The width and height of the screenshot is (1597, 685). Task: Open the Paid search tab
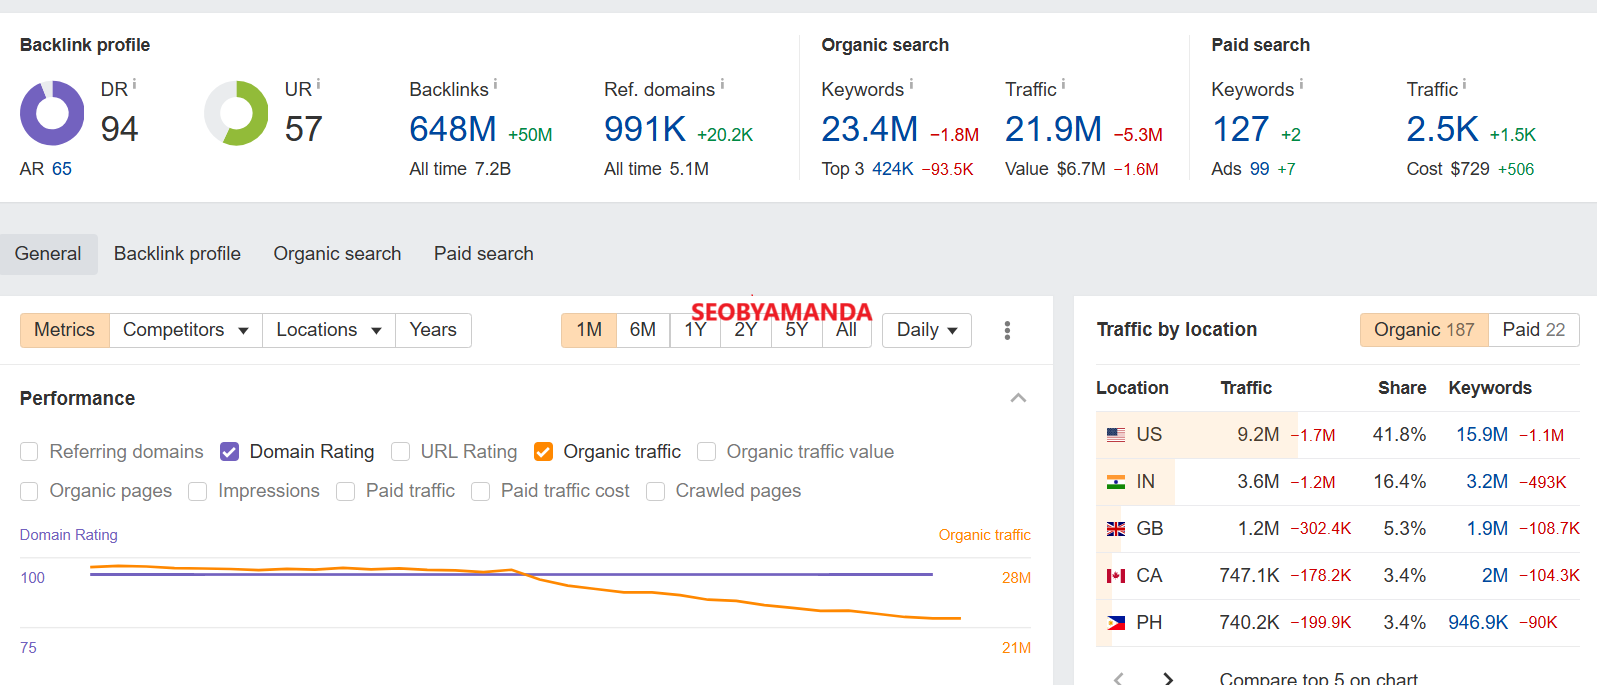click(483, 254)
